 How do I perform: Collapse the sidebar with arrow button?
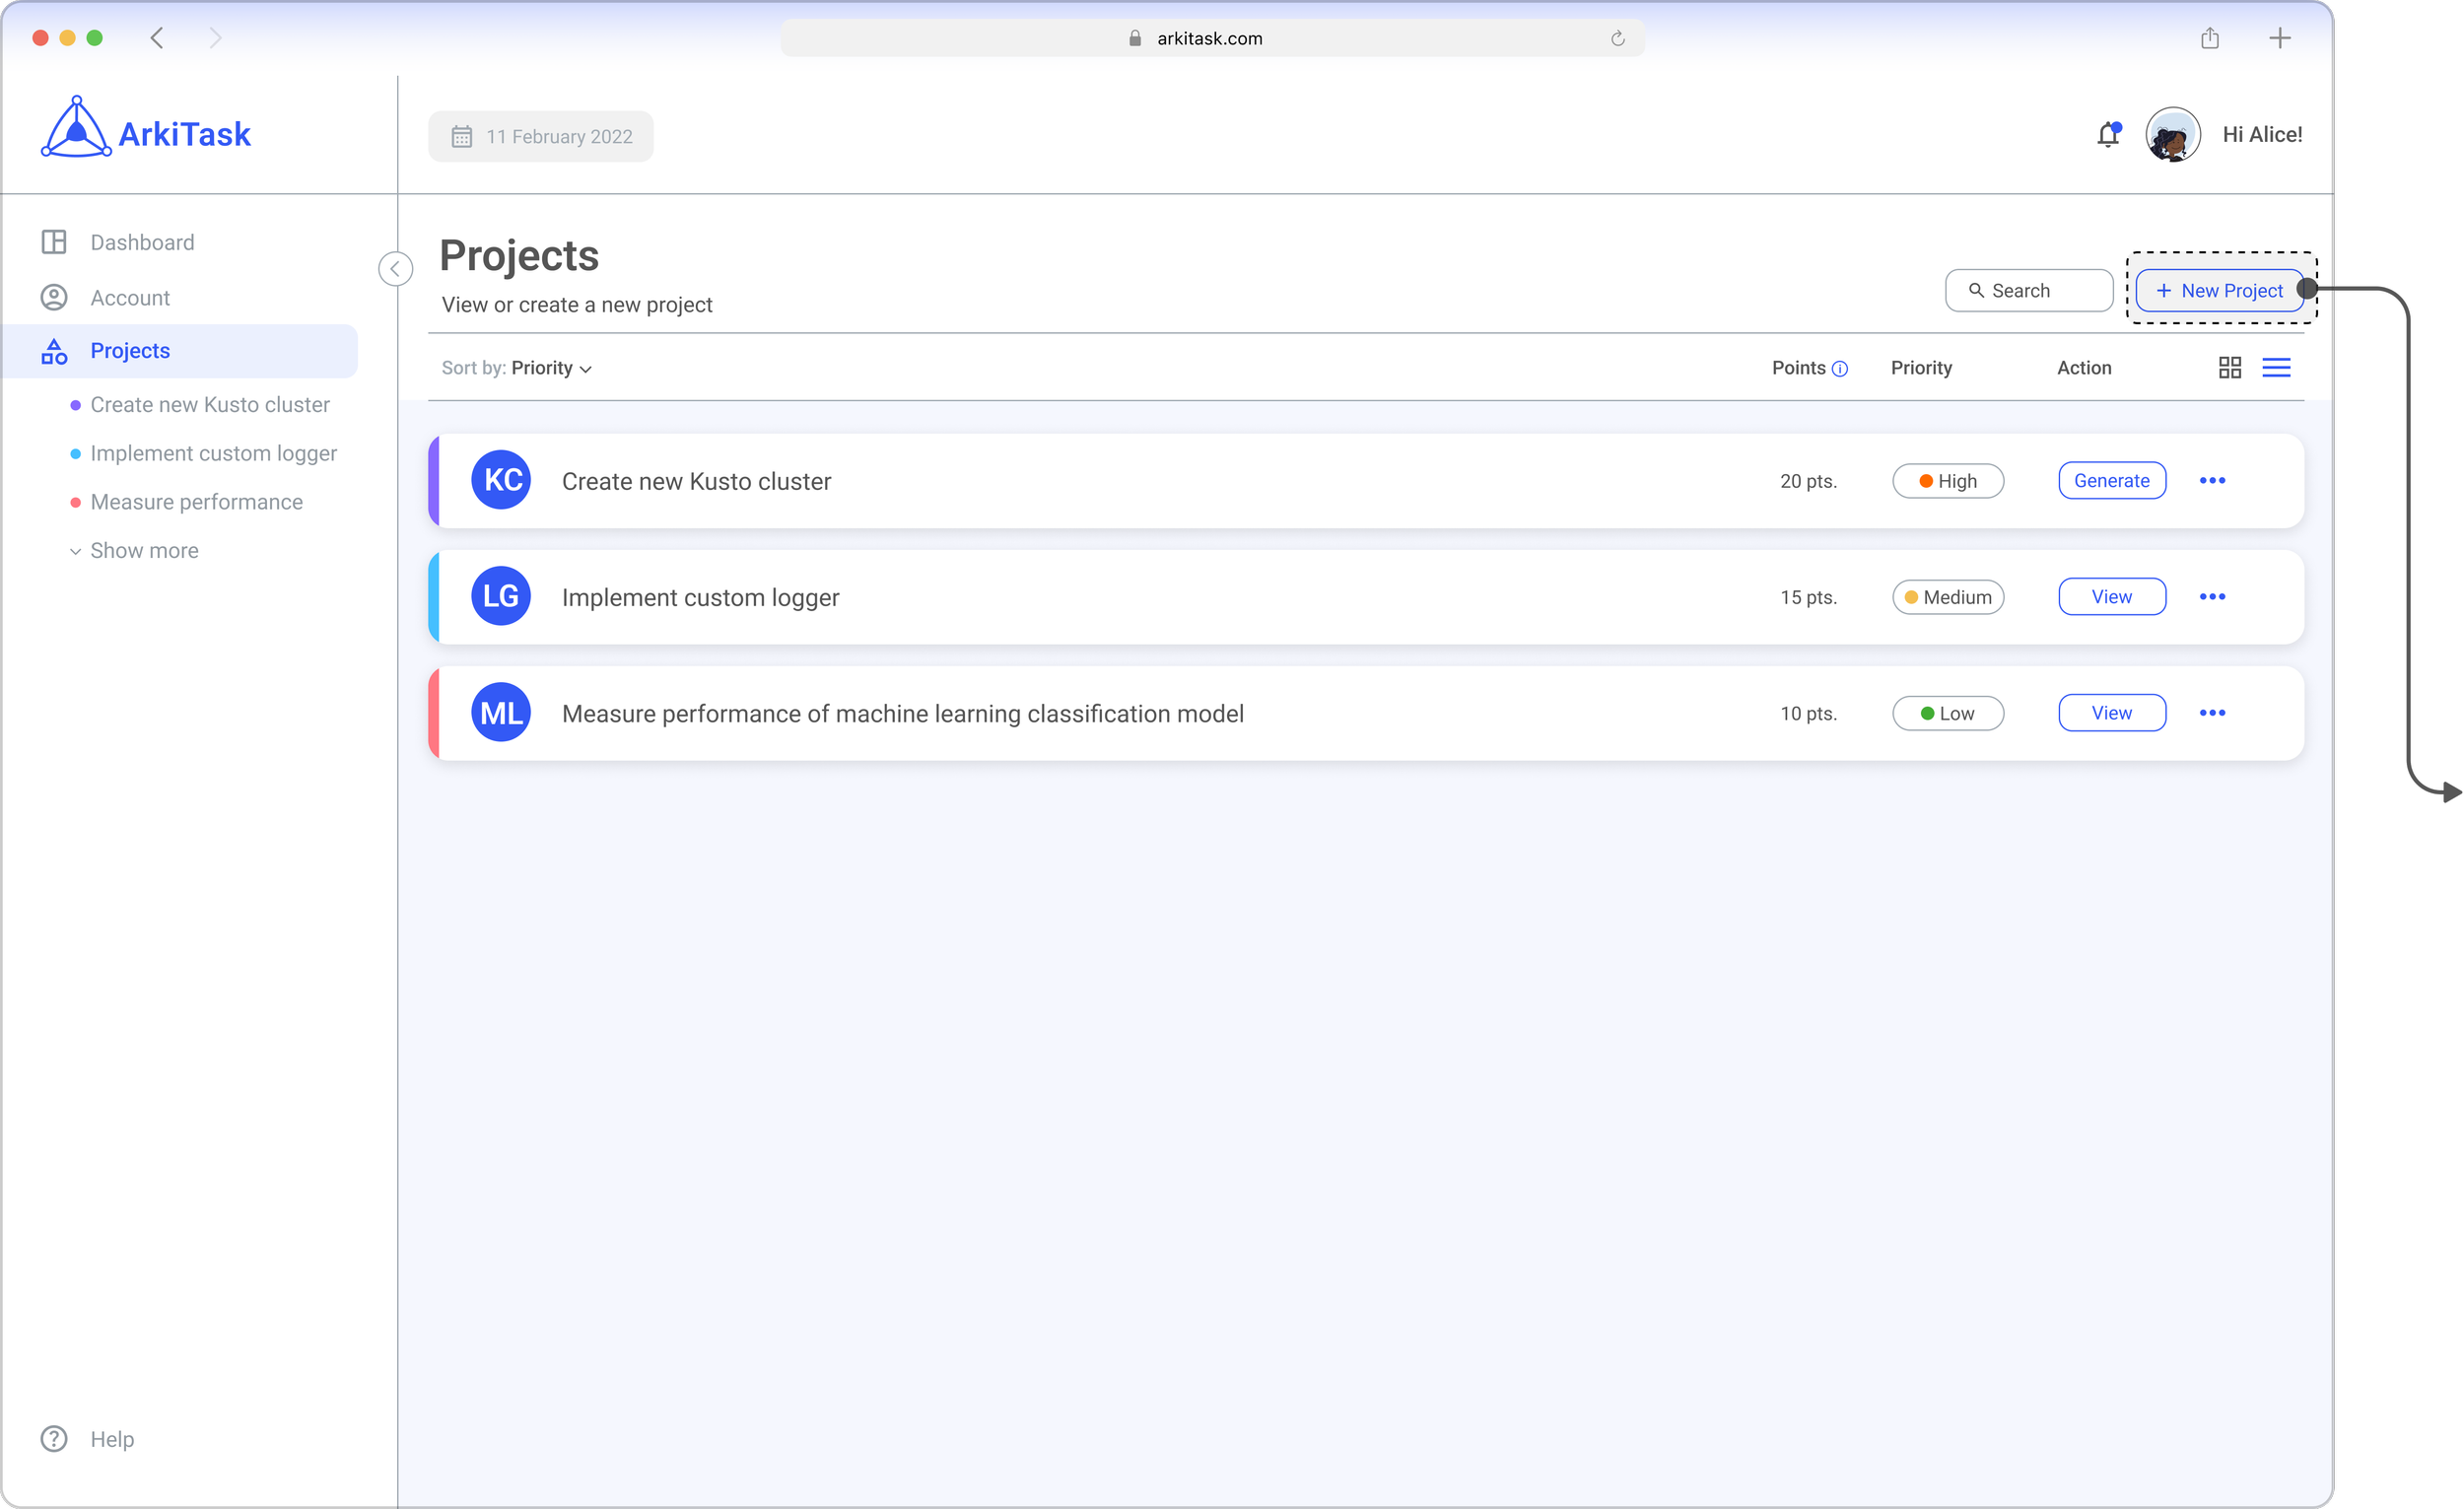point(395,269)
